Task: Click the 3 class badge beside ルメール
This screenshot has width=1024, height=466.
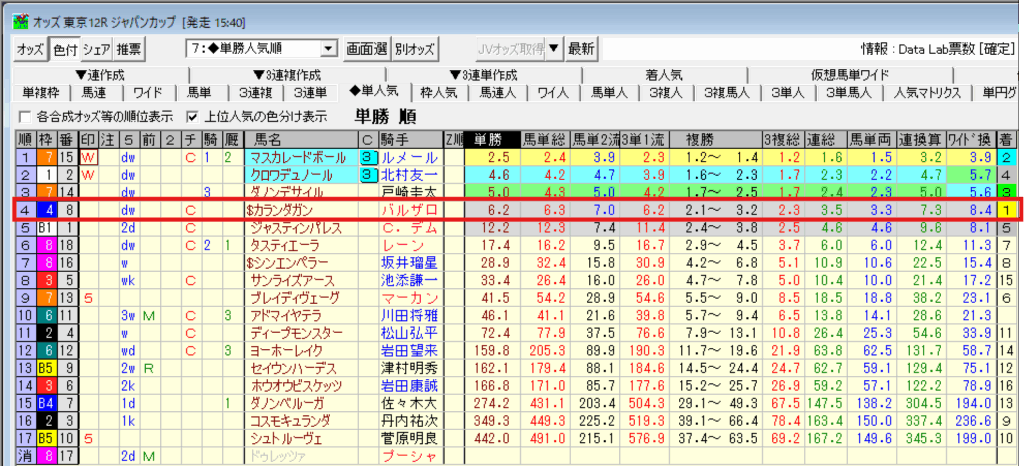Action: [368, 158]
